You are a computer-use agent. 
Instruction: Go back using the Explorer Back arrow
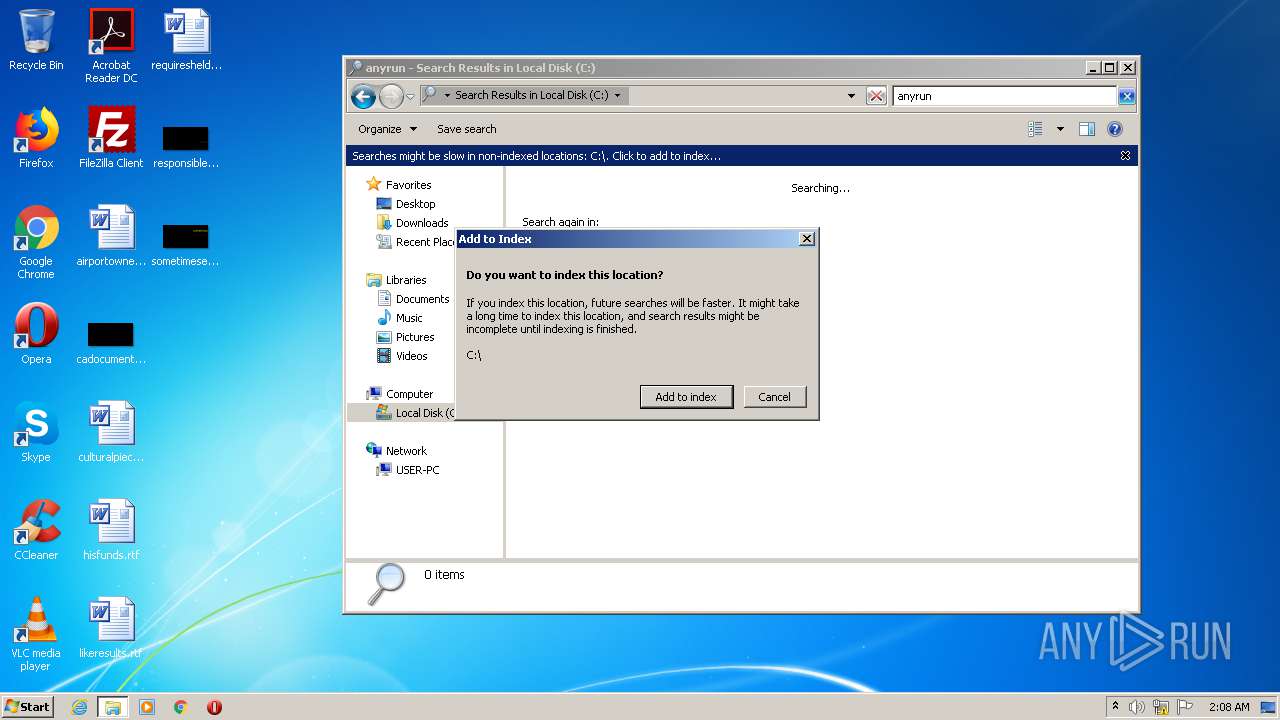tap(363, 96)
